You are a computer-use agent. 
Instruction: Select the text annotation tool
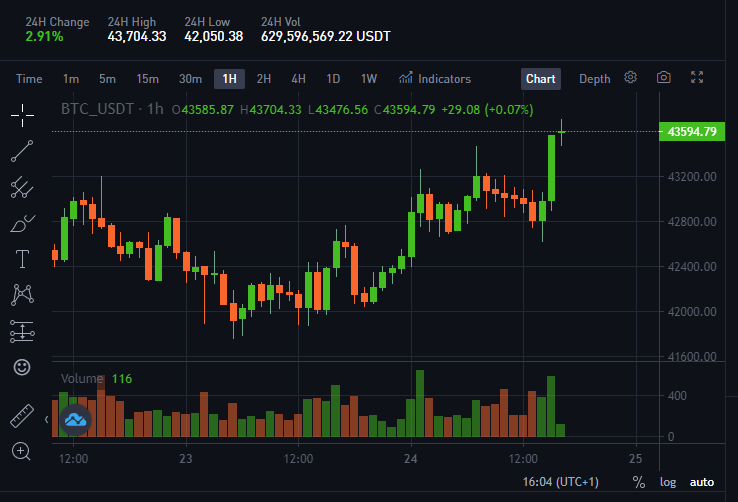coord(22,259)
